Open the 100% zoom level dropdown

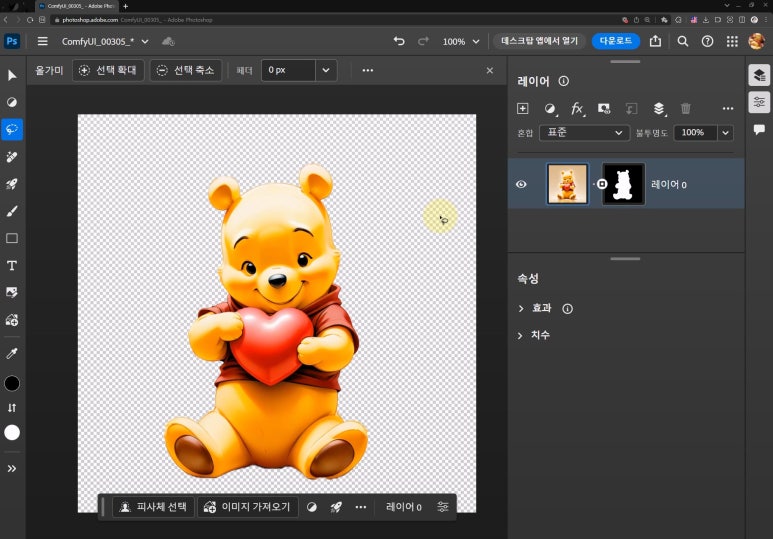point(461,41)
